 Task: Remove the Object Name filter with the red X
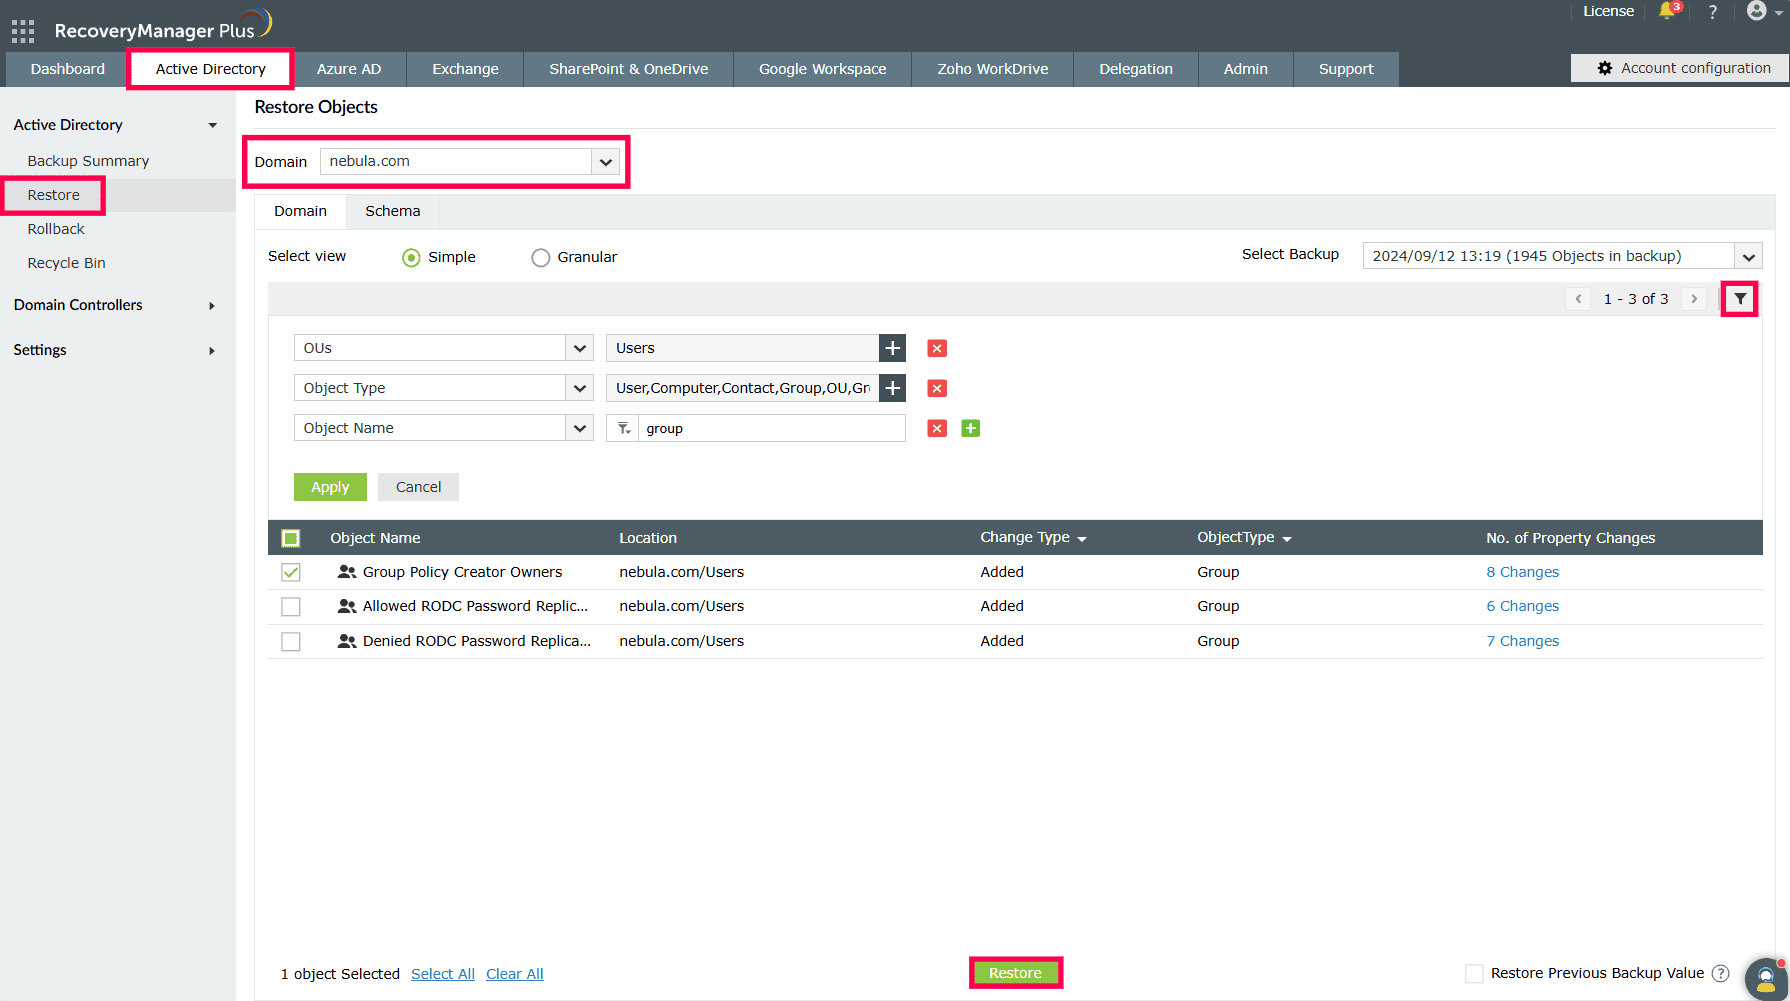coord(936,428)
